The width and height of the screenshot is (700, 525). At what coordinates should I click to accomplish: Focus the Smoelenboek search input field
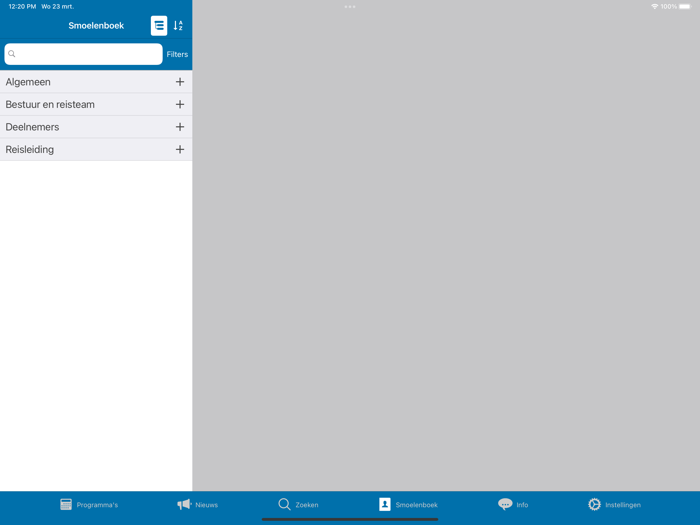click(83, 54)
